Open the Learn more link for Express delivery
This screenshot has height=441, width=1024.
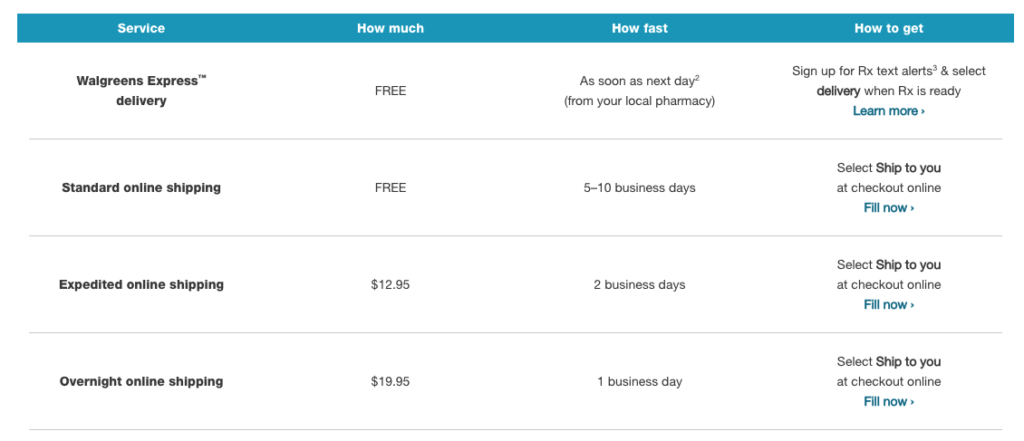(888, 111)
